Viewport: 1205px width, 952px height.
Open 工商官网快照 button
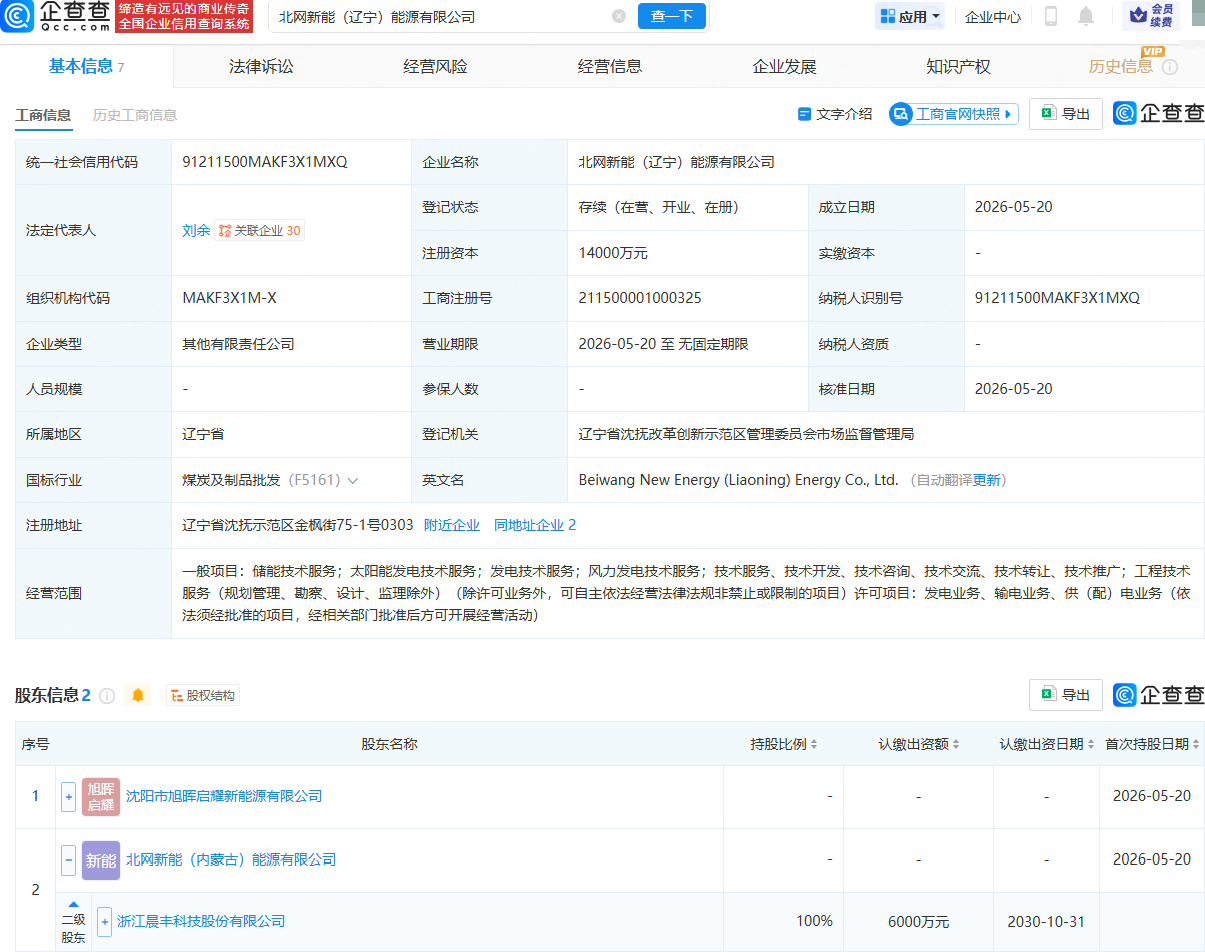coord(954,114)
